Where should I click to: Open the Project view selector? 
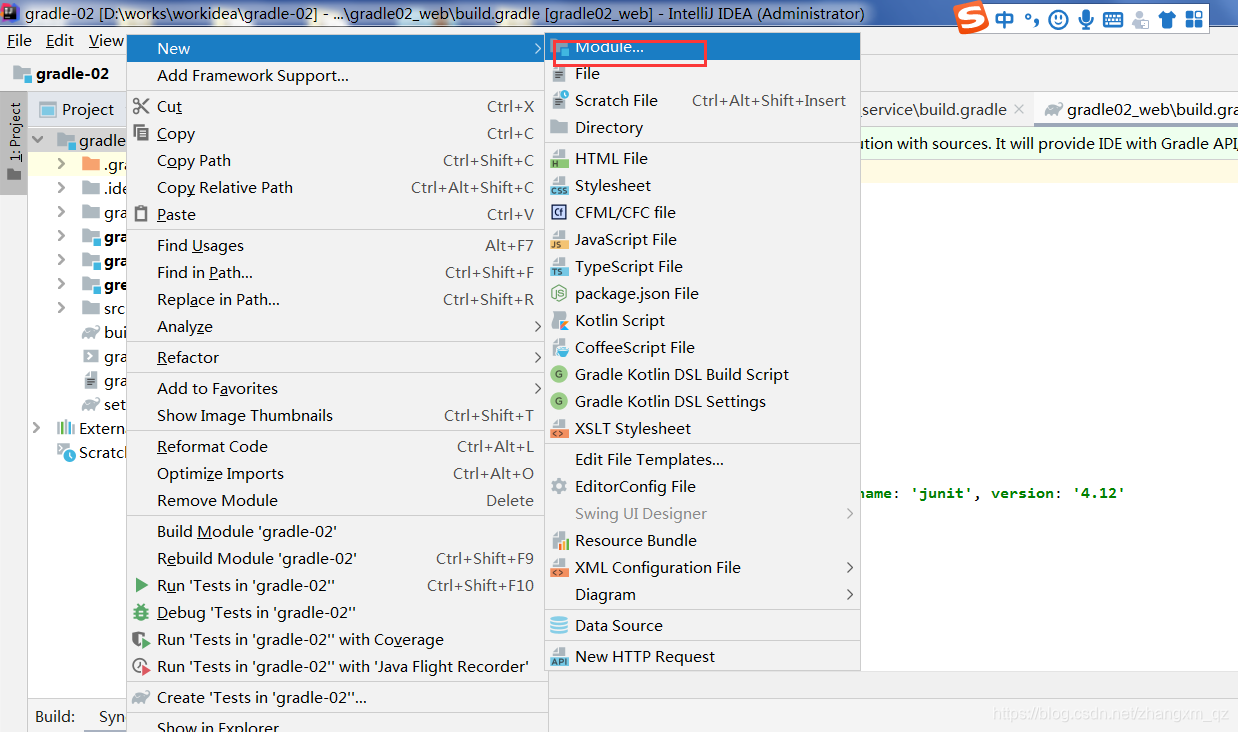click(79, 110)
